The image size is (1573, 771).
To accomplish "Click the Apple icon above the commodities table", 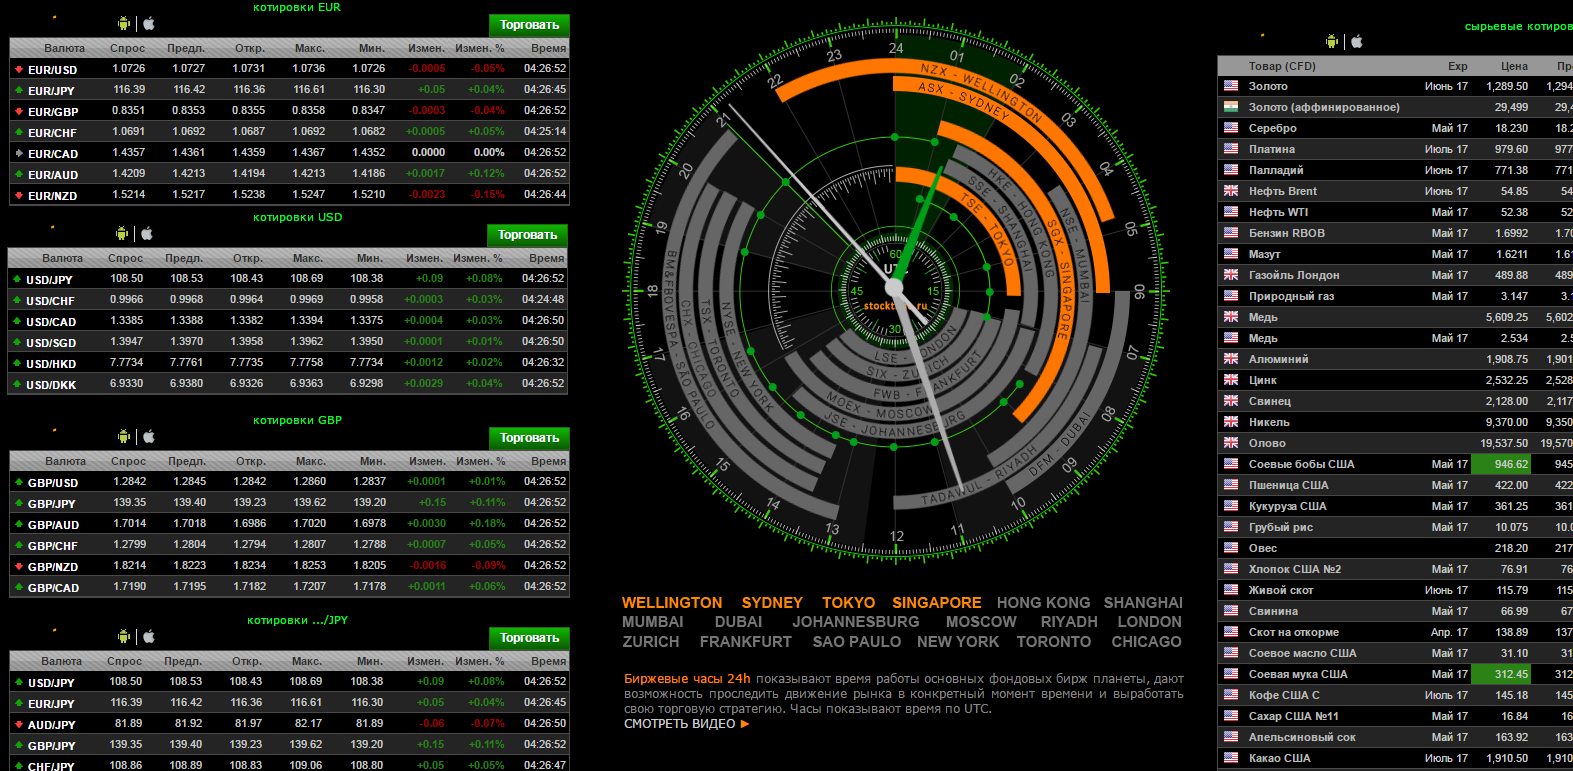I will pyautogui.click(x=1357, y=41).
